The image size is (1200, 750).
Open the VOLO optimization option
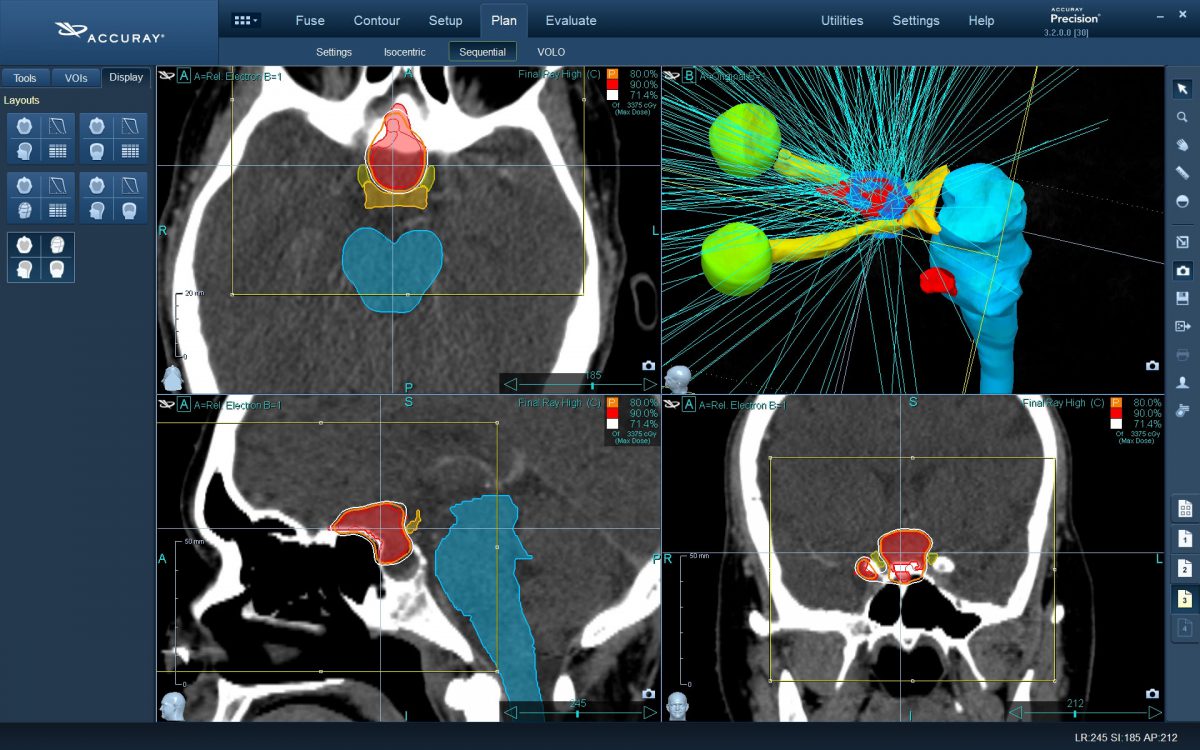pos(551,52)
